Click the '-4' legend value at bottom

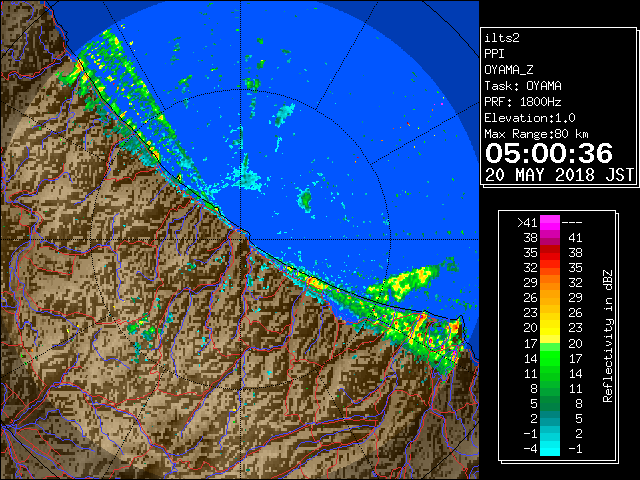click(530, 448)
